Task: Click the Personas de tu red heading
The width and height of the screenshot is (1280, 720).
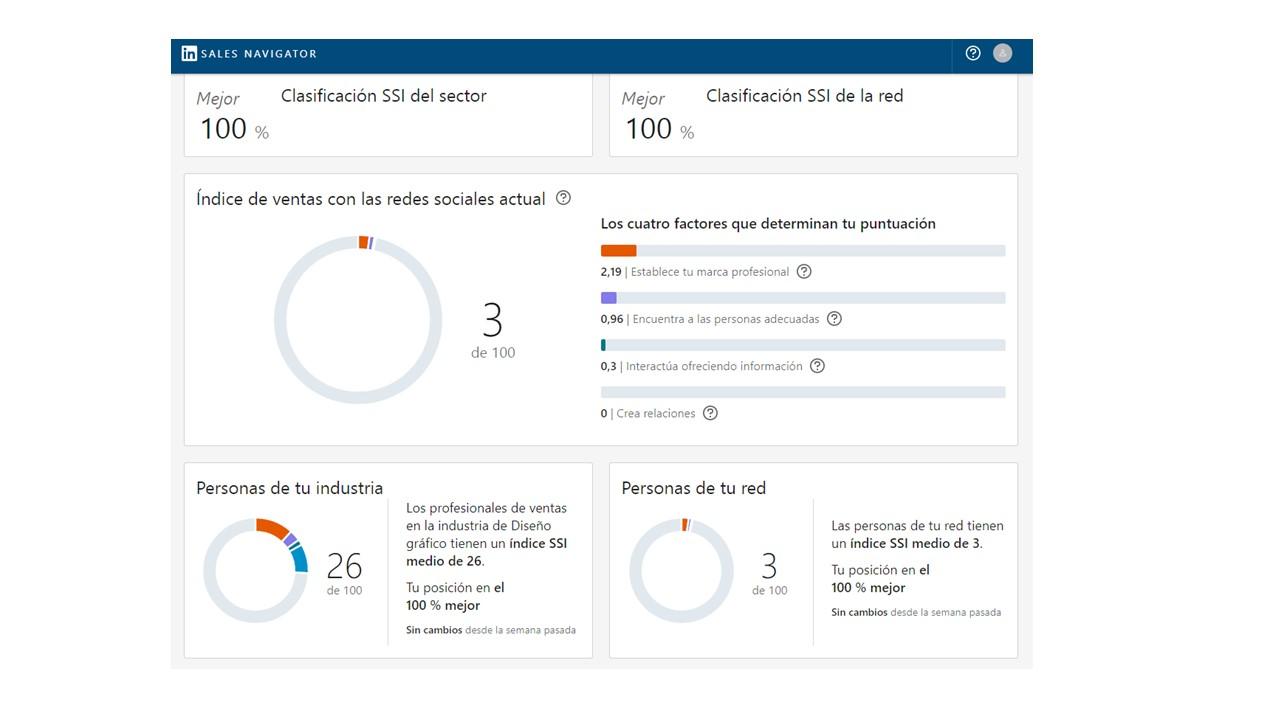Action: coord(694,488)
